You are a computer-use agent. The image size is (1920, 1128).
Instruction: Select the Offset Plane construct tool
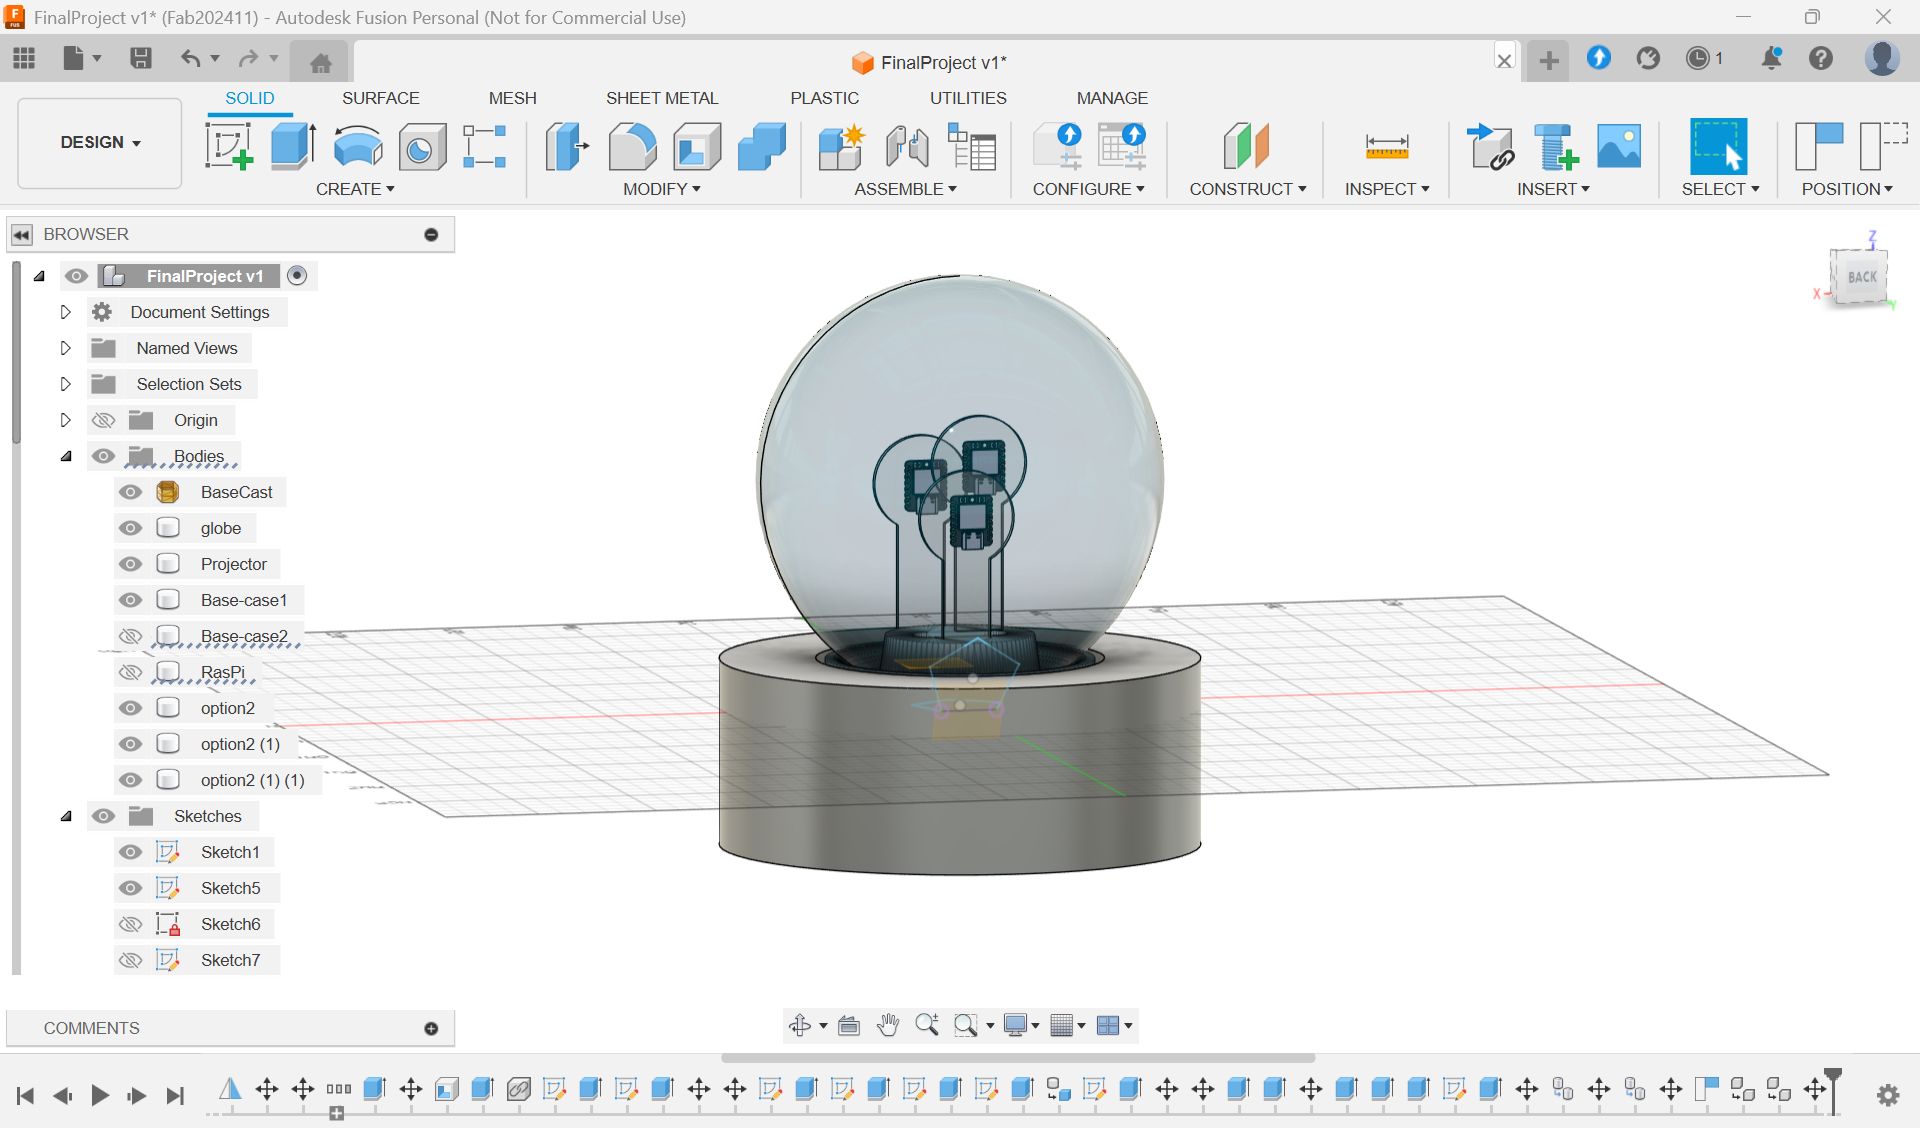[x=1246, y=146]
